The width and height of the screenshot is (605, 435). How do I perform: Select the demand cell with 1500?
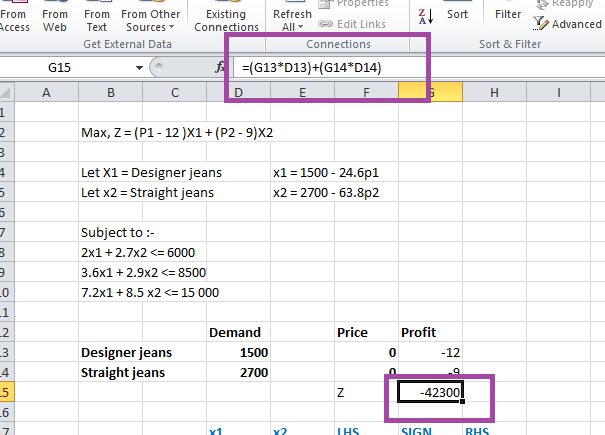point(238,352)
